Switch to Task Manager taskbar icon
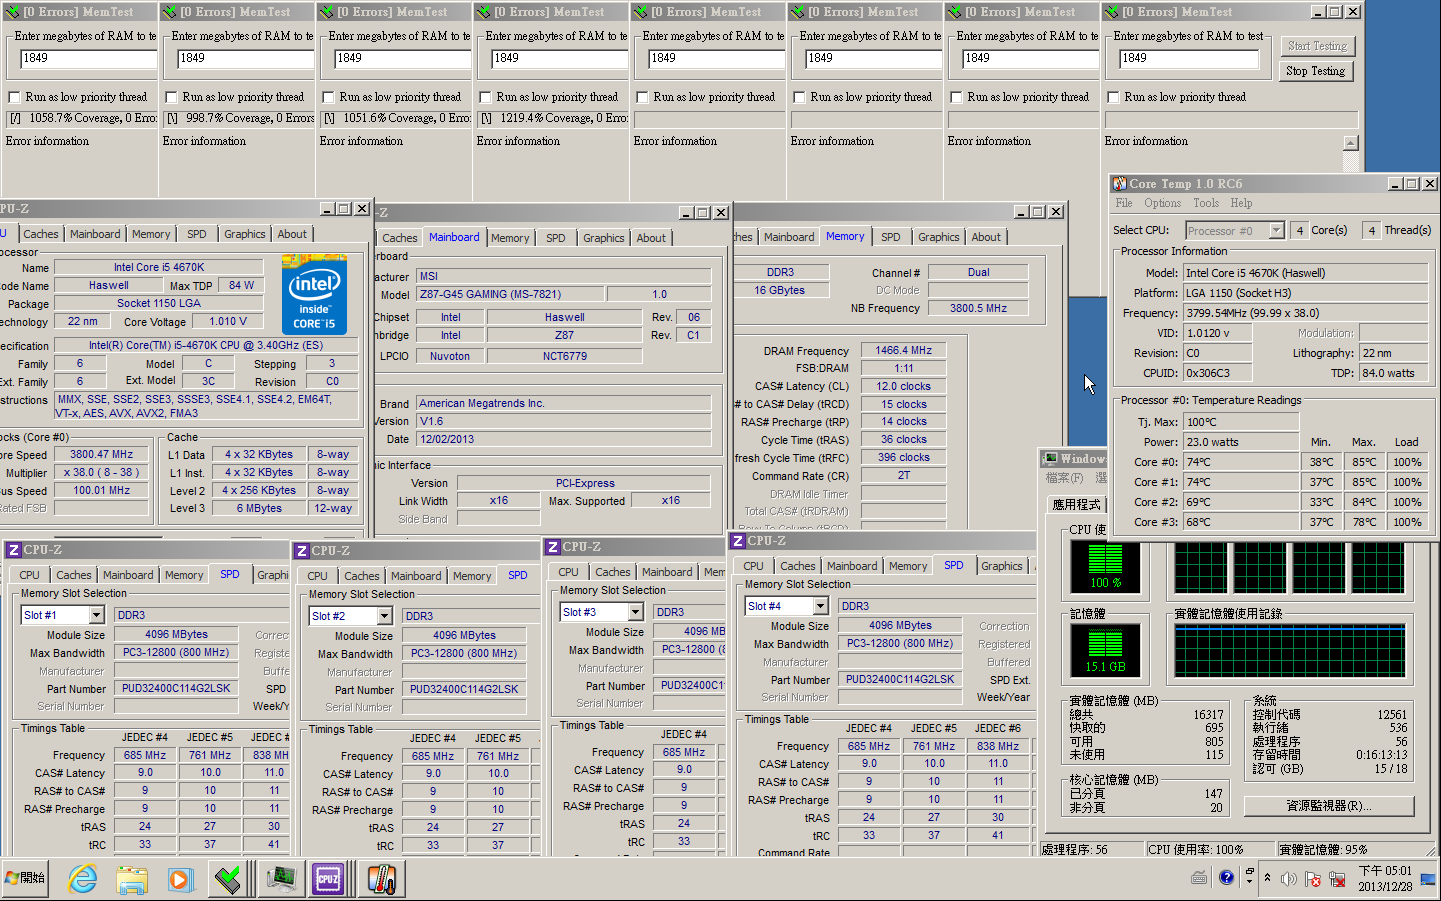Viewport: 1441px width, 901px height. point(282,879)
